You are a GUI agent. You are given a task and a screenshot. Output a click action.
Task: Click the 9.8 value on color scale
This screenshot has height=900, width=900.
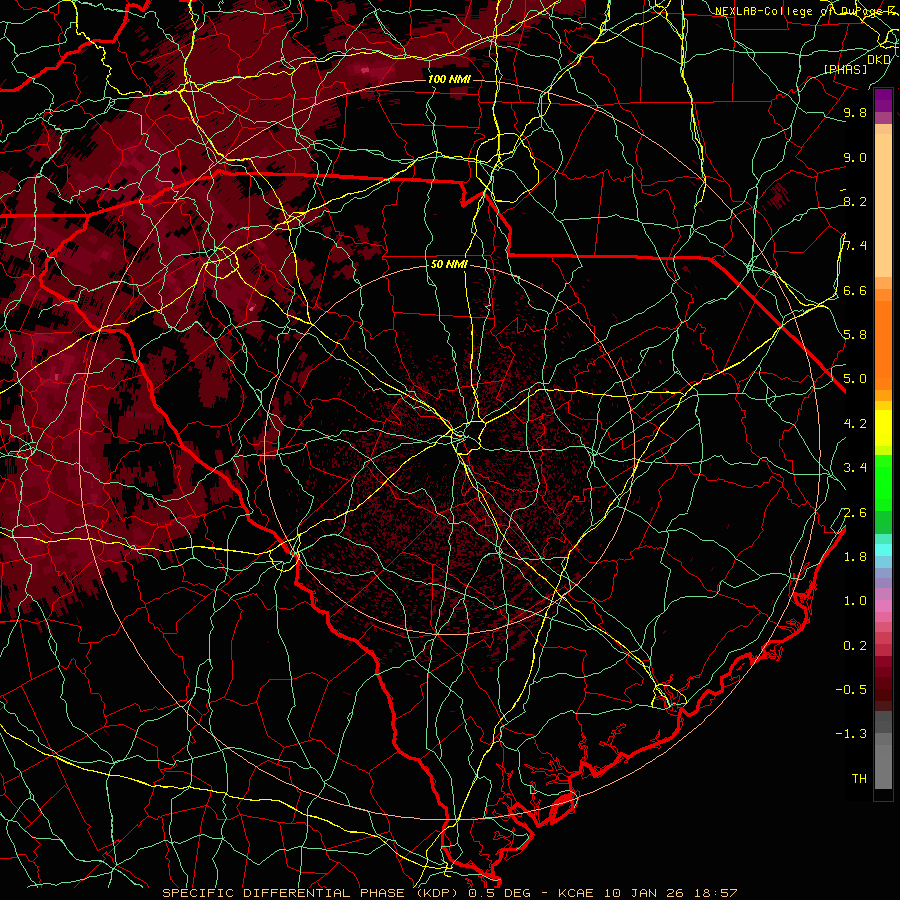tap(855, 112)
